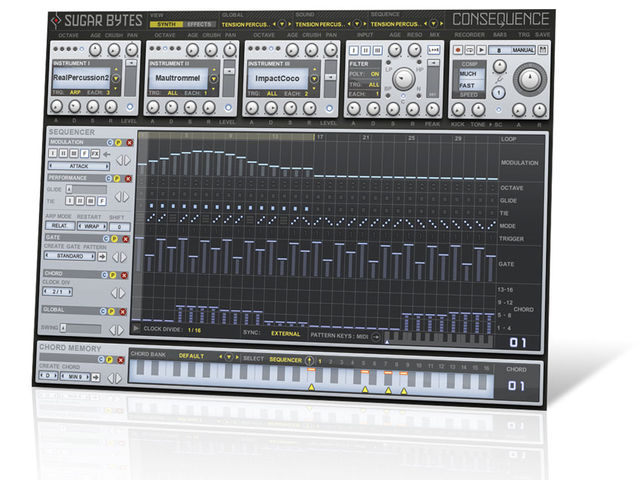Adjust the Glide slider
Viewport: 640px width, 480px height.
coord(86,189)
